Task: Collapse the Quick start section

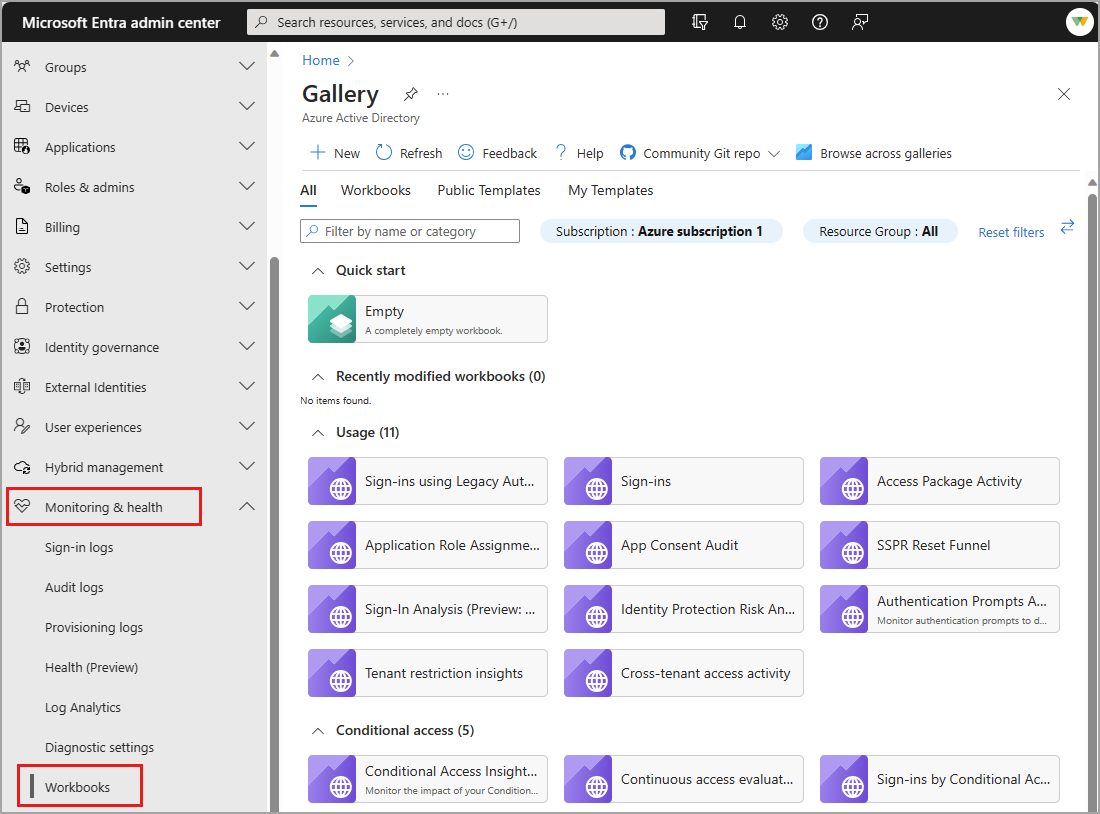Action: [x=317, y=270]
